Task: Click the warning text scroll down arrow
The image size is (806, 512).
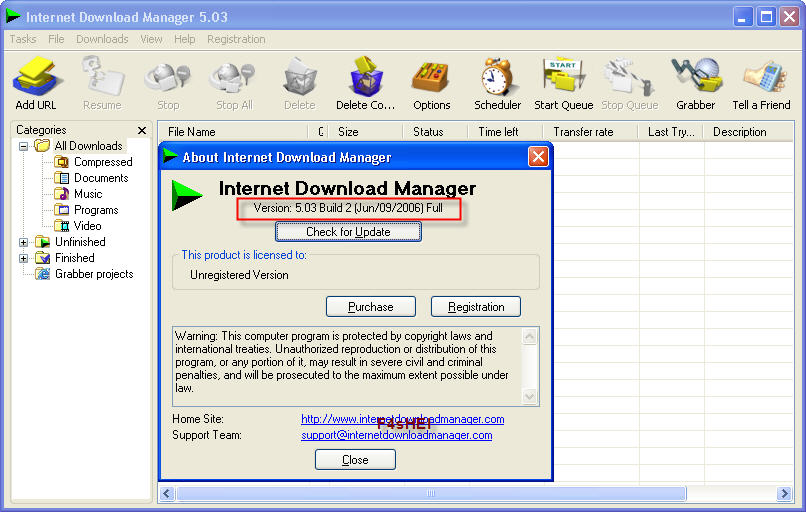Action: [529, 396]
